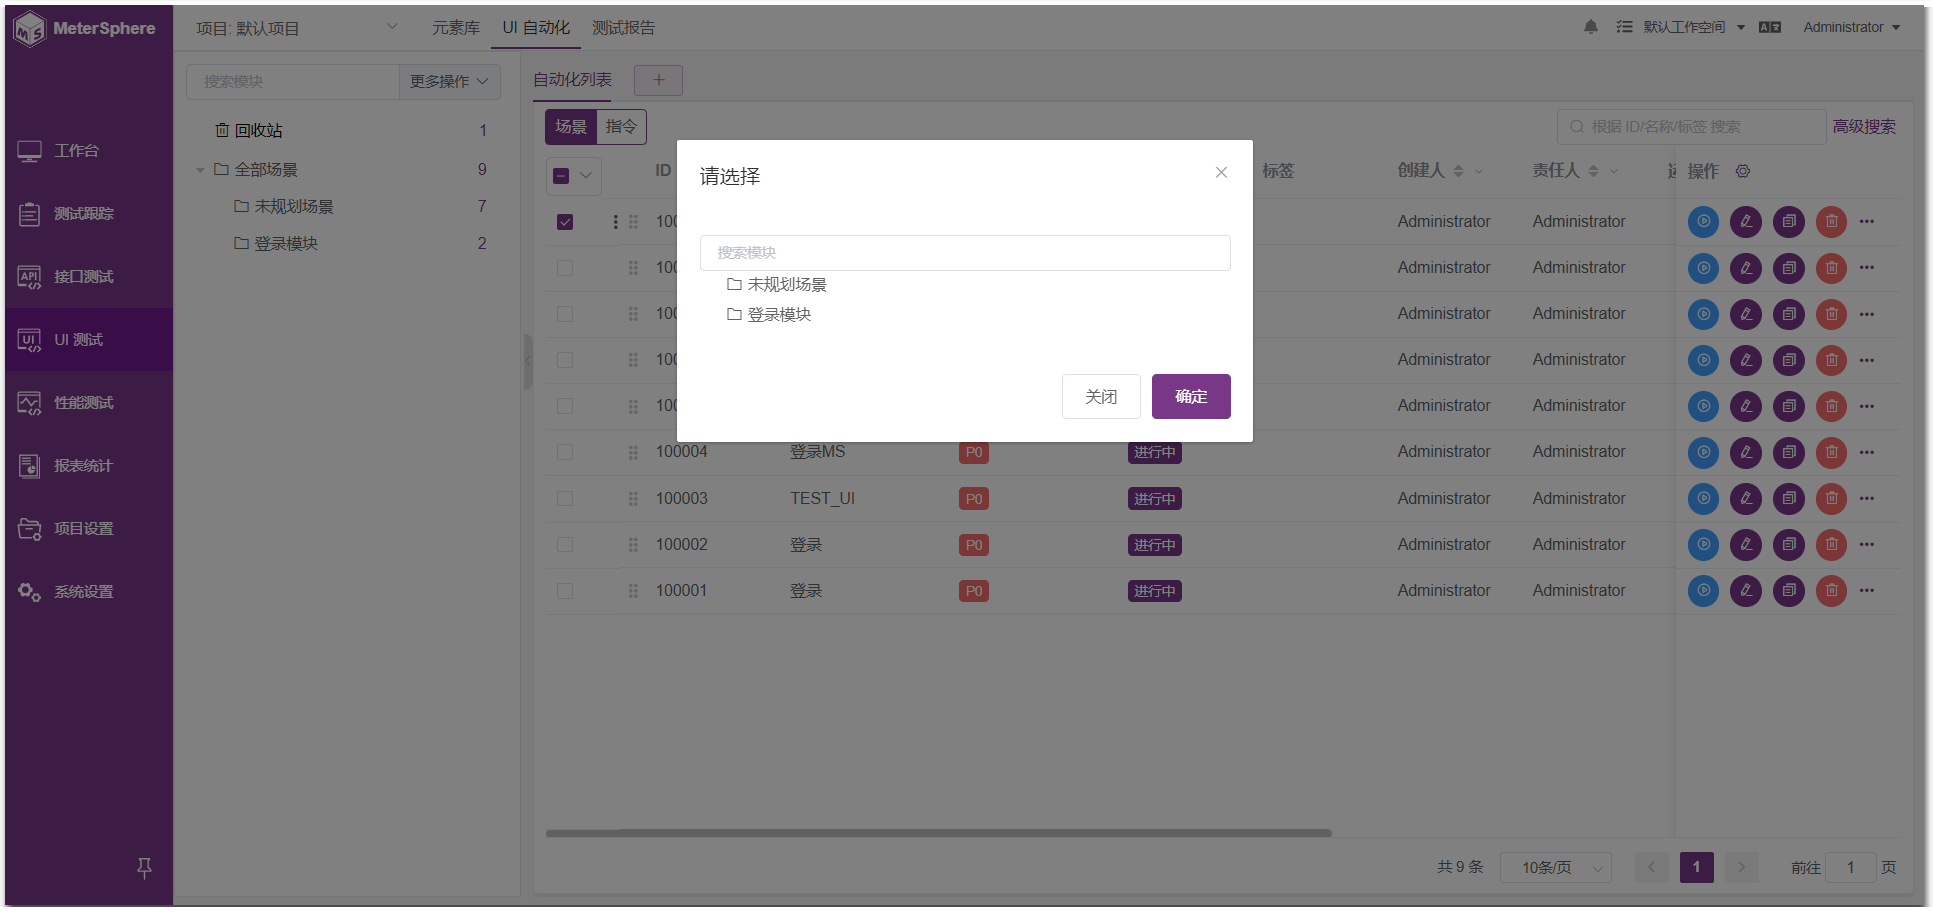The image size is (1933, 914).
Task: Check the checkbox for scenario 100002
Action: pyautogui.click(x=565, y=545)
